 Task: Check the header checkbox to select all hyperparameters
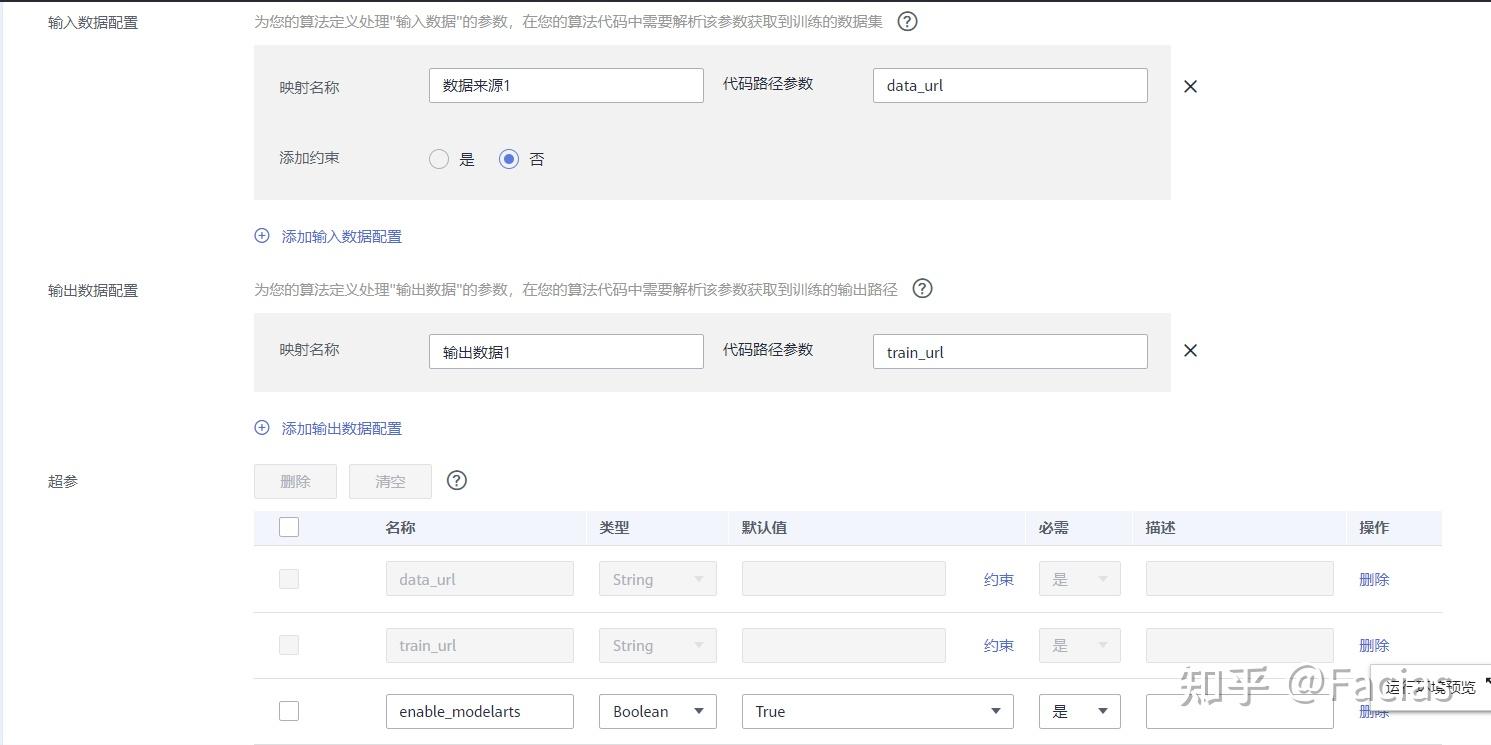pos(288,527)
